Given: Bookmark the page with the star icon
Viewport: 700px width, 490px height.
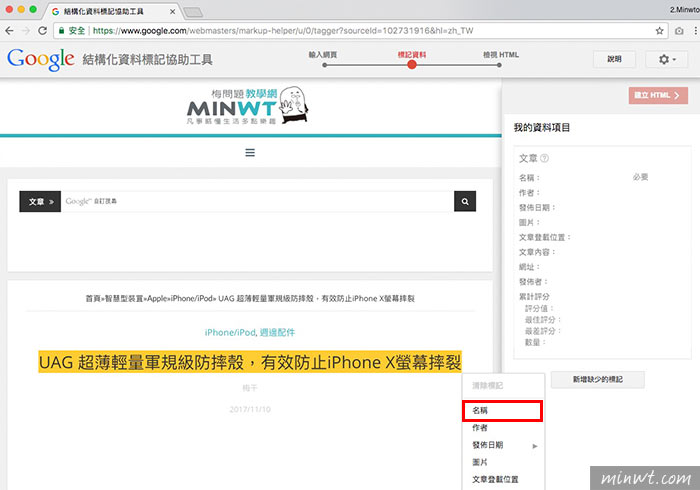Looking at the screenshot, I should [x=659, y=31].
